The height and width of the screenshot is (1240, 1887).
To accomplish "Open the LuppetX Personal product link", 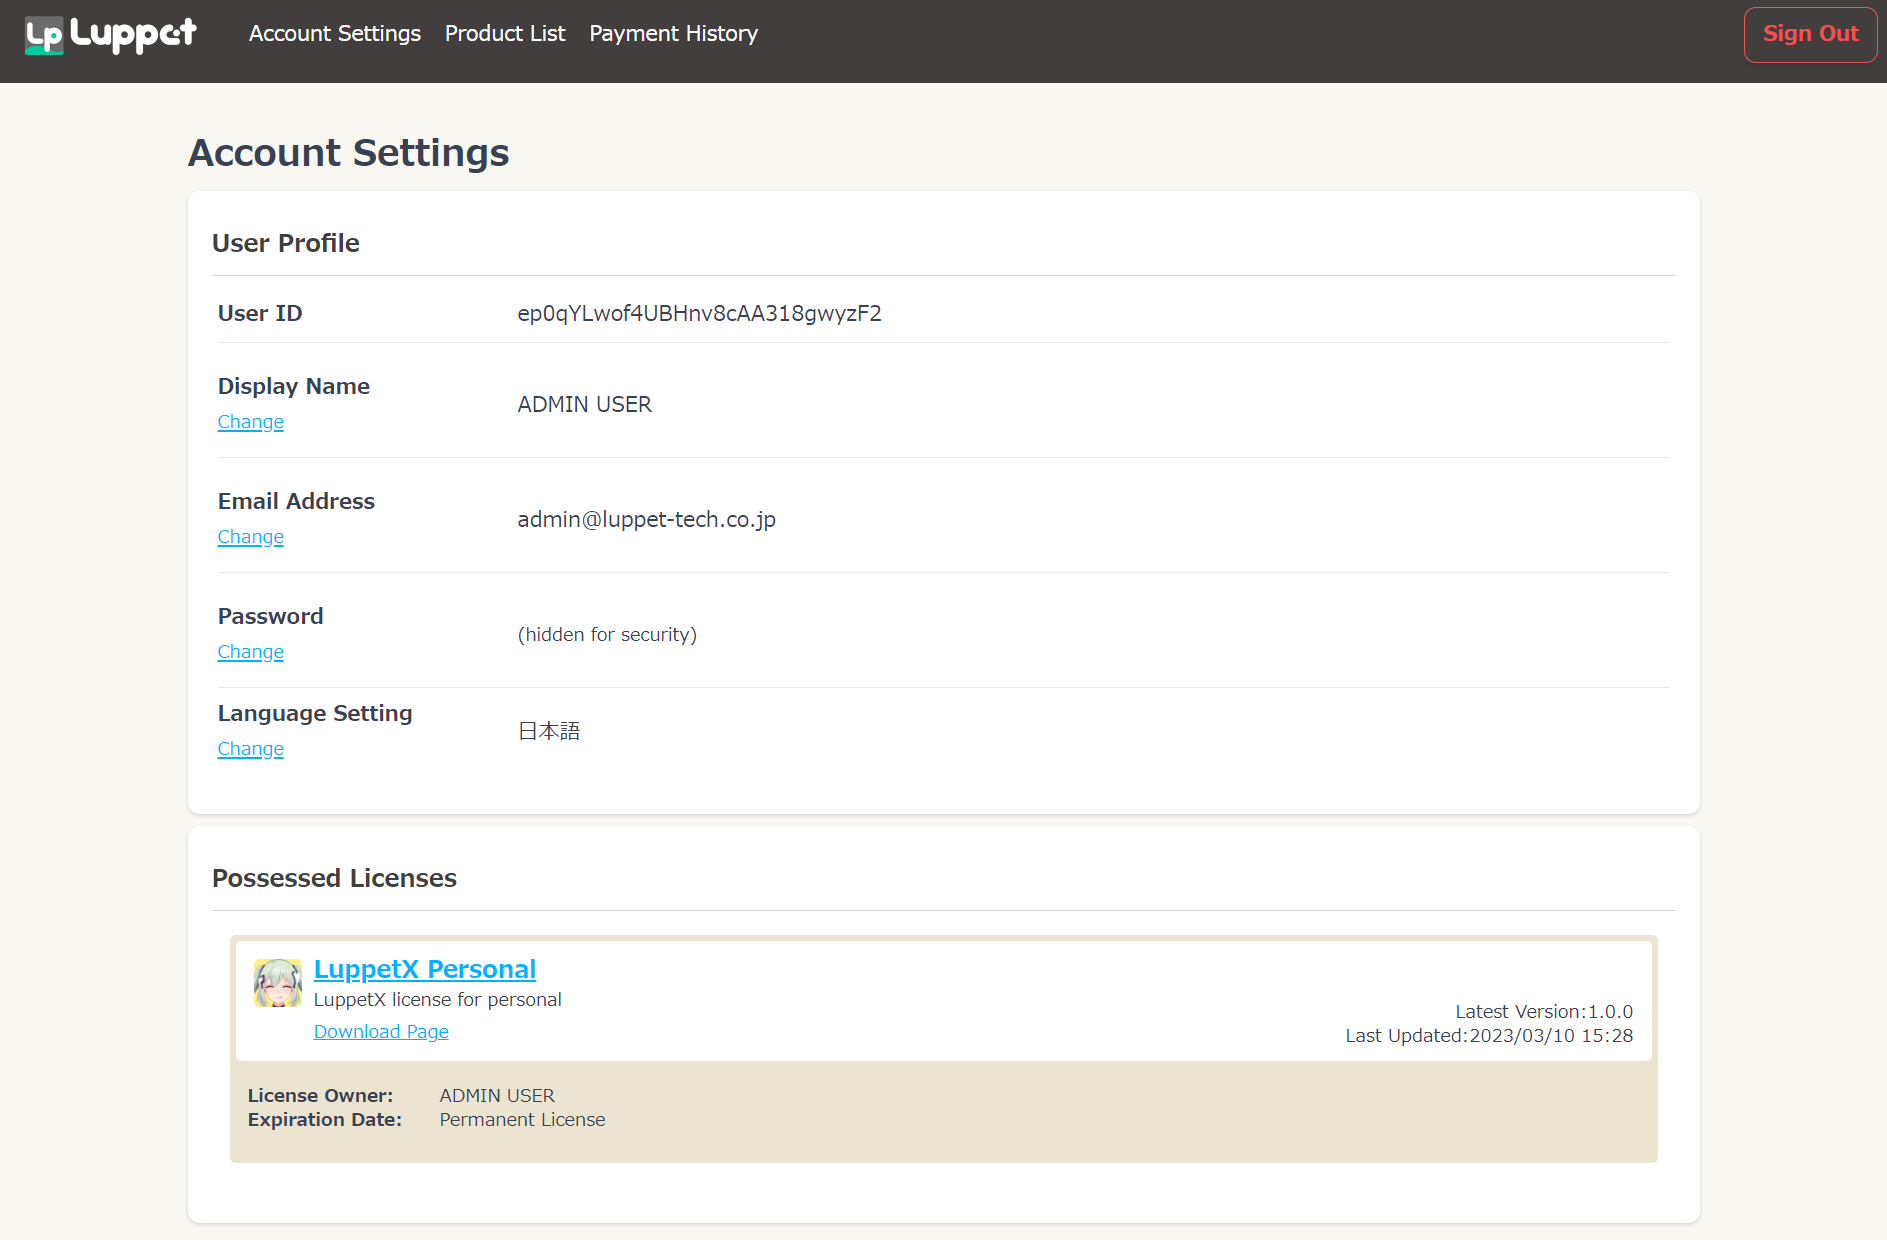I will 424,969.
